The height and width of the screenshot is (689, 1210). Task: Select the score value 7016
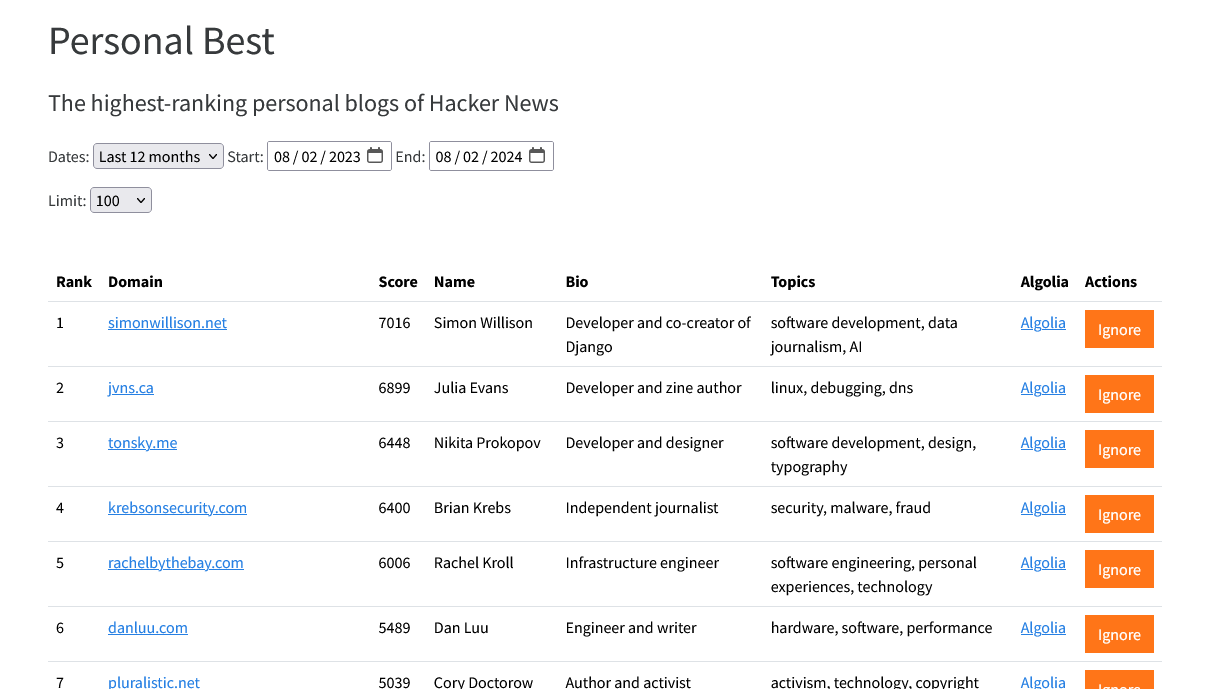394,323
